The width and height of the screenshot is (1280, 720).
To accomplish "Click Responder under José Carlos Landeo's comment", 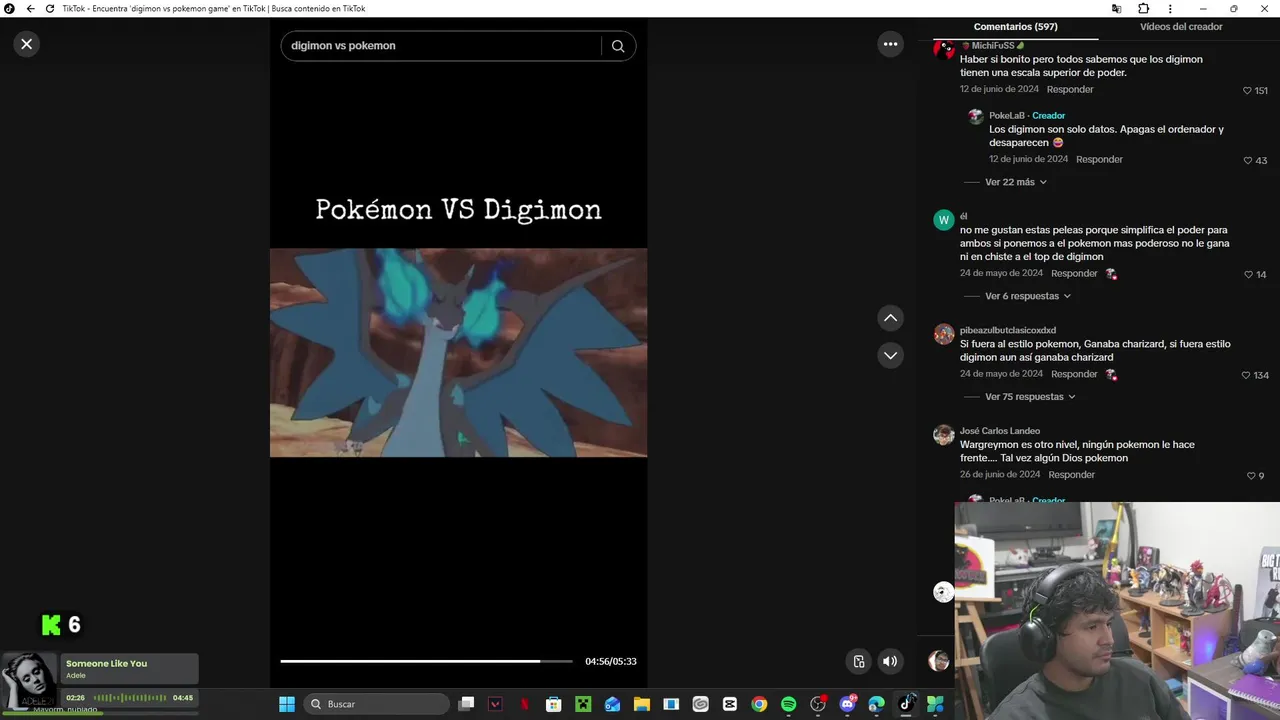I will pyautogui.click(x=1071, y=475).
